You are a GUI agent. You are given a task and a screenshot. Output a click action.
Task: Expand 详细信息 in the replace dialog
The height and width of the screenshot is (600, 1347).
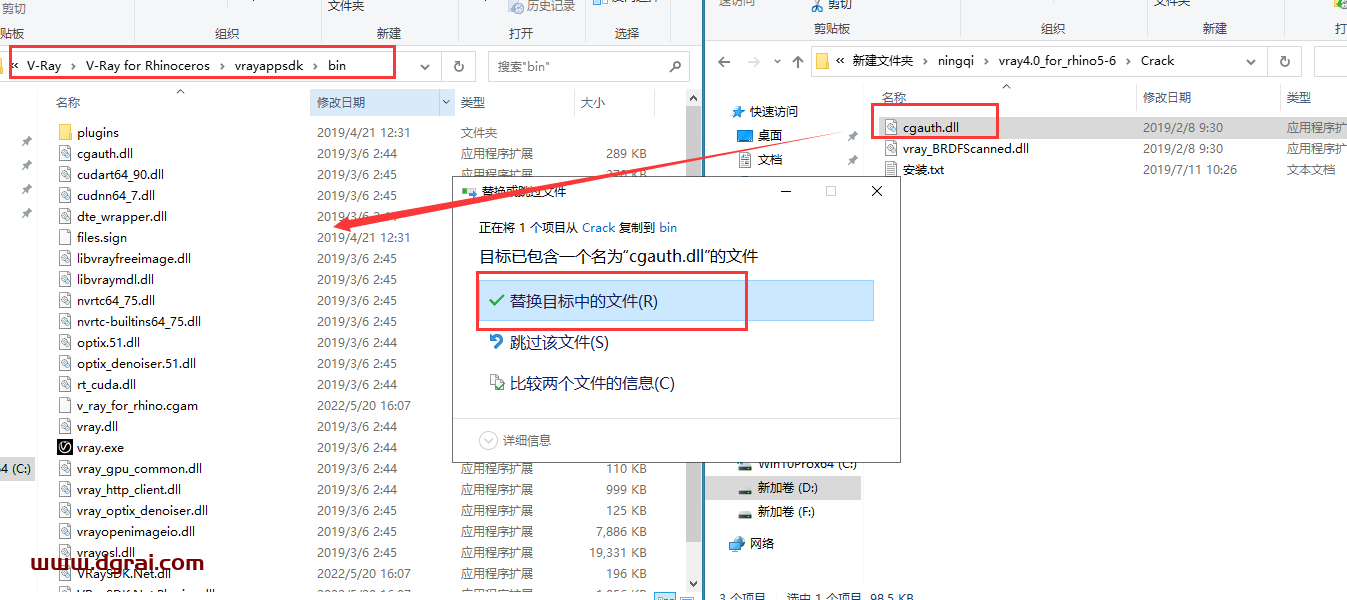[516, 440]
